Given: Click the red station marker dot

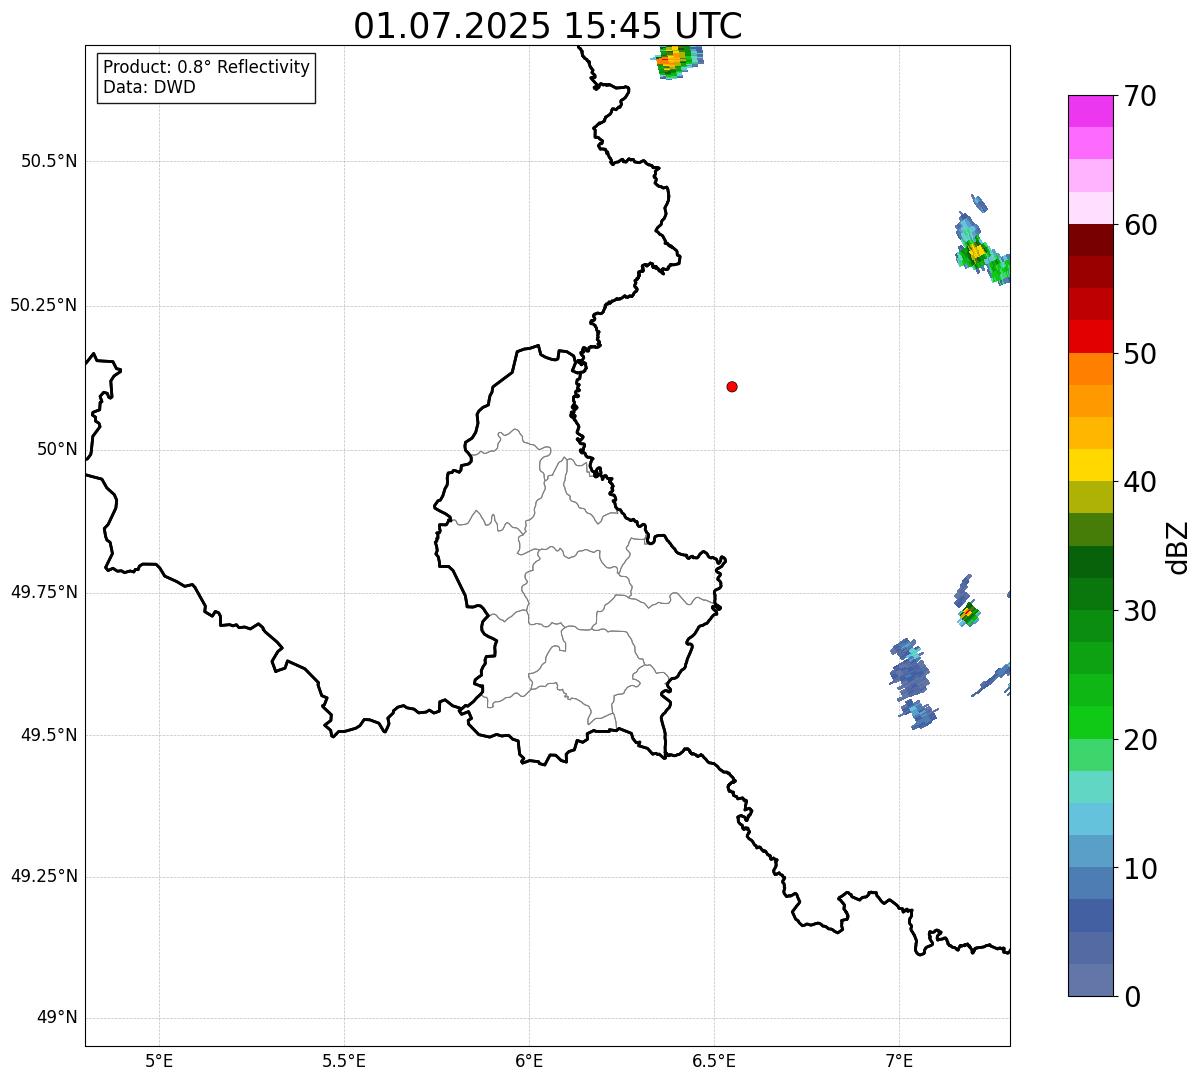Looking at the screenshot, I should (x=732, y=386).
